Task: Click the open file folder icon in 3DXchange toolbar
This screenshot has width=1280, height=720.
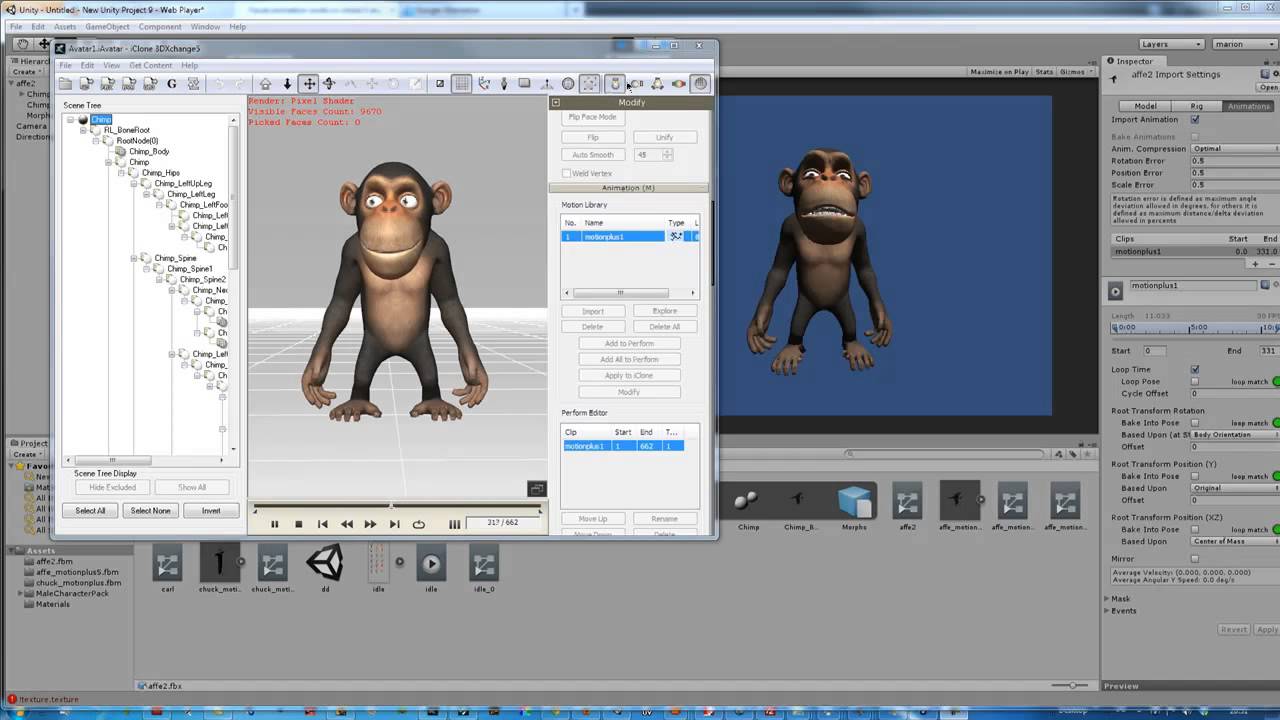Action: click(x=66, y=84)
